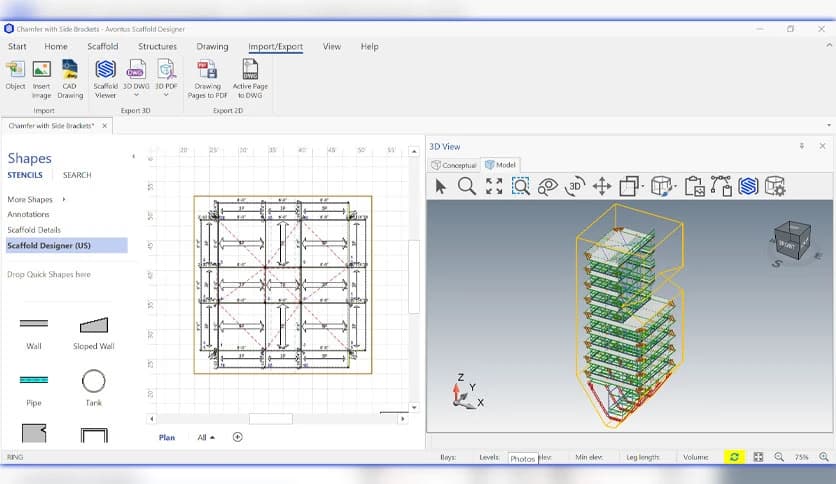Image resolution: width=836 pixels, height=484 pixels.
Task: Open Scaffold Viewer from 3D toolbar
Action: point(748,187)
